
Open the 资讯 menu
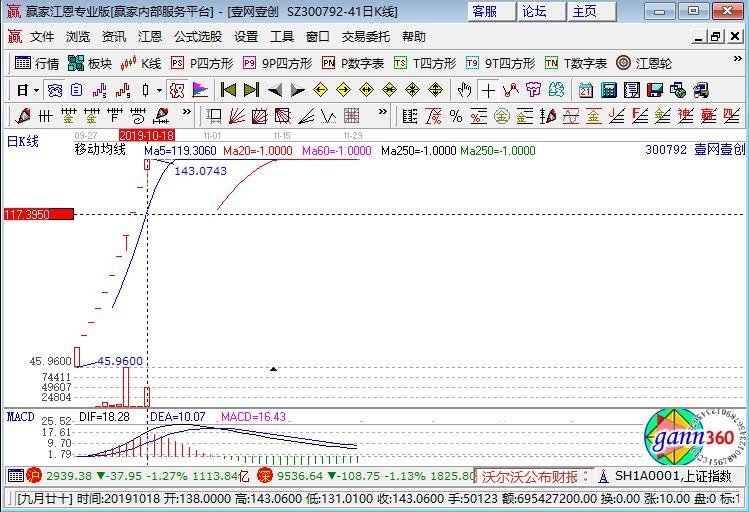[x=114, y=36]
